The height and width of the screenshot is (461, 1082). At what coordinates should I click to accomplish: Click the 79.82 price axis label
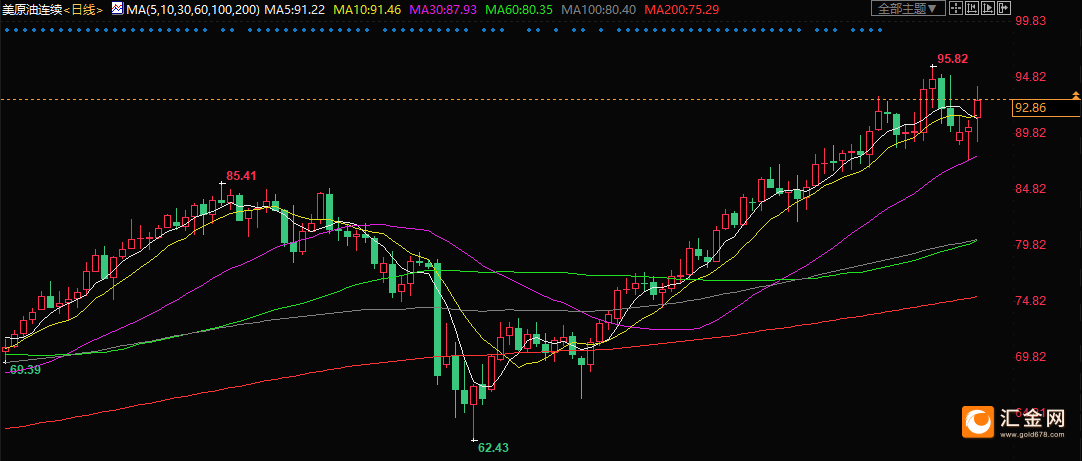coord(1031,244)
